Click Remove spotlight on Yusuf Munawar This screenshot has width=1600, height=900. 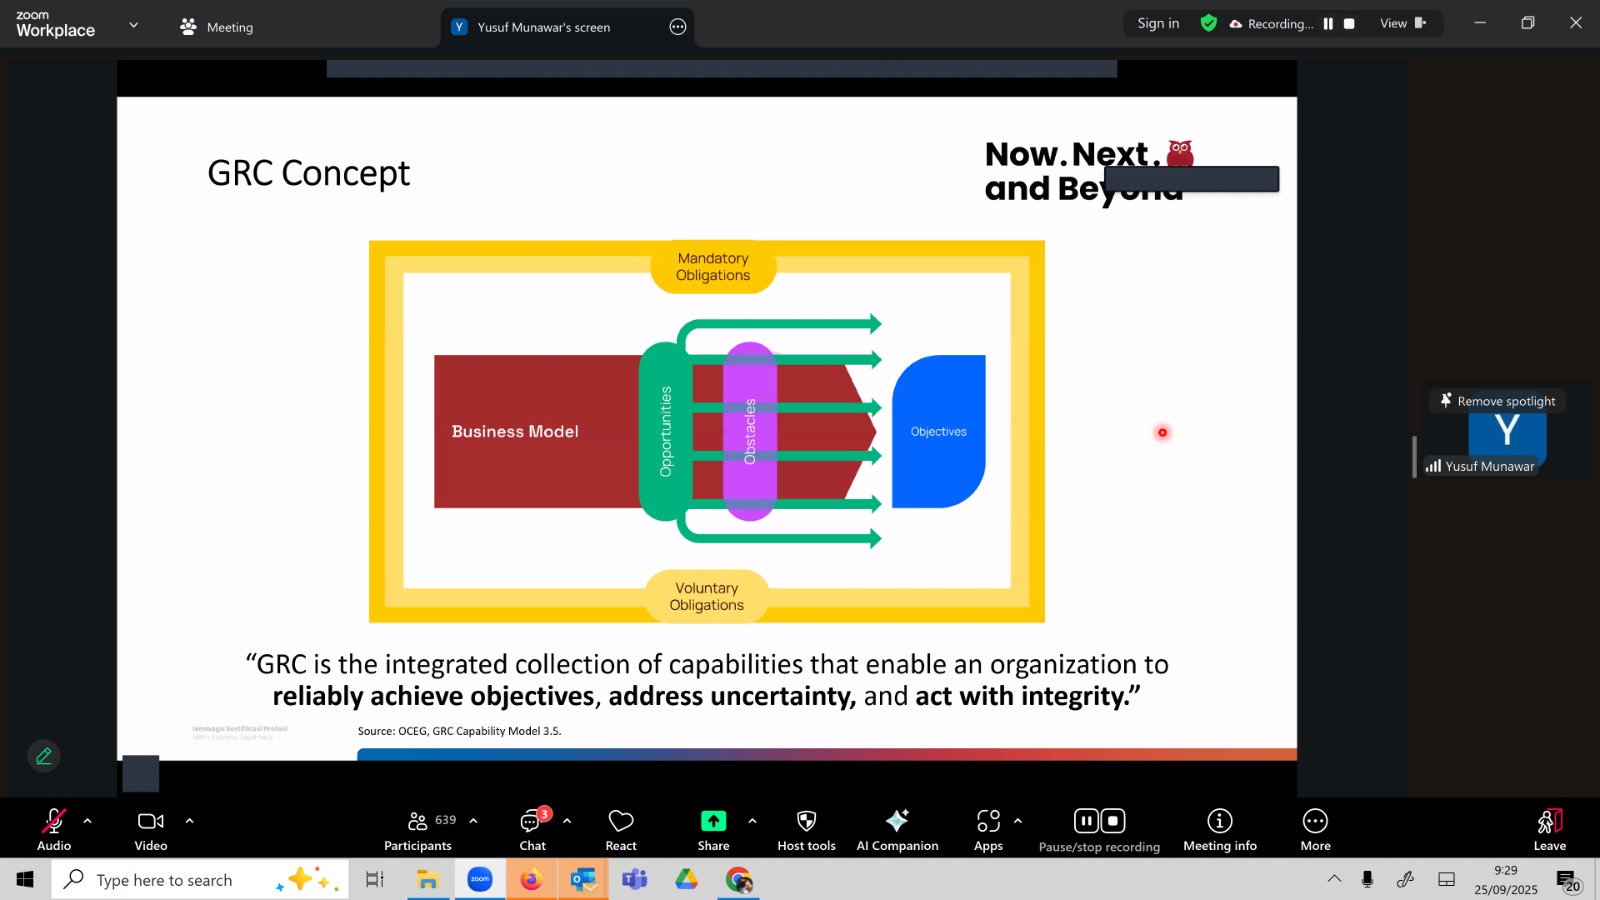pyautogui.click(x=1497, y=401)
